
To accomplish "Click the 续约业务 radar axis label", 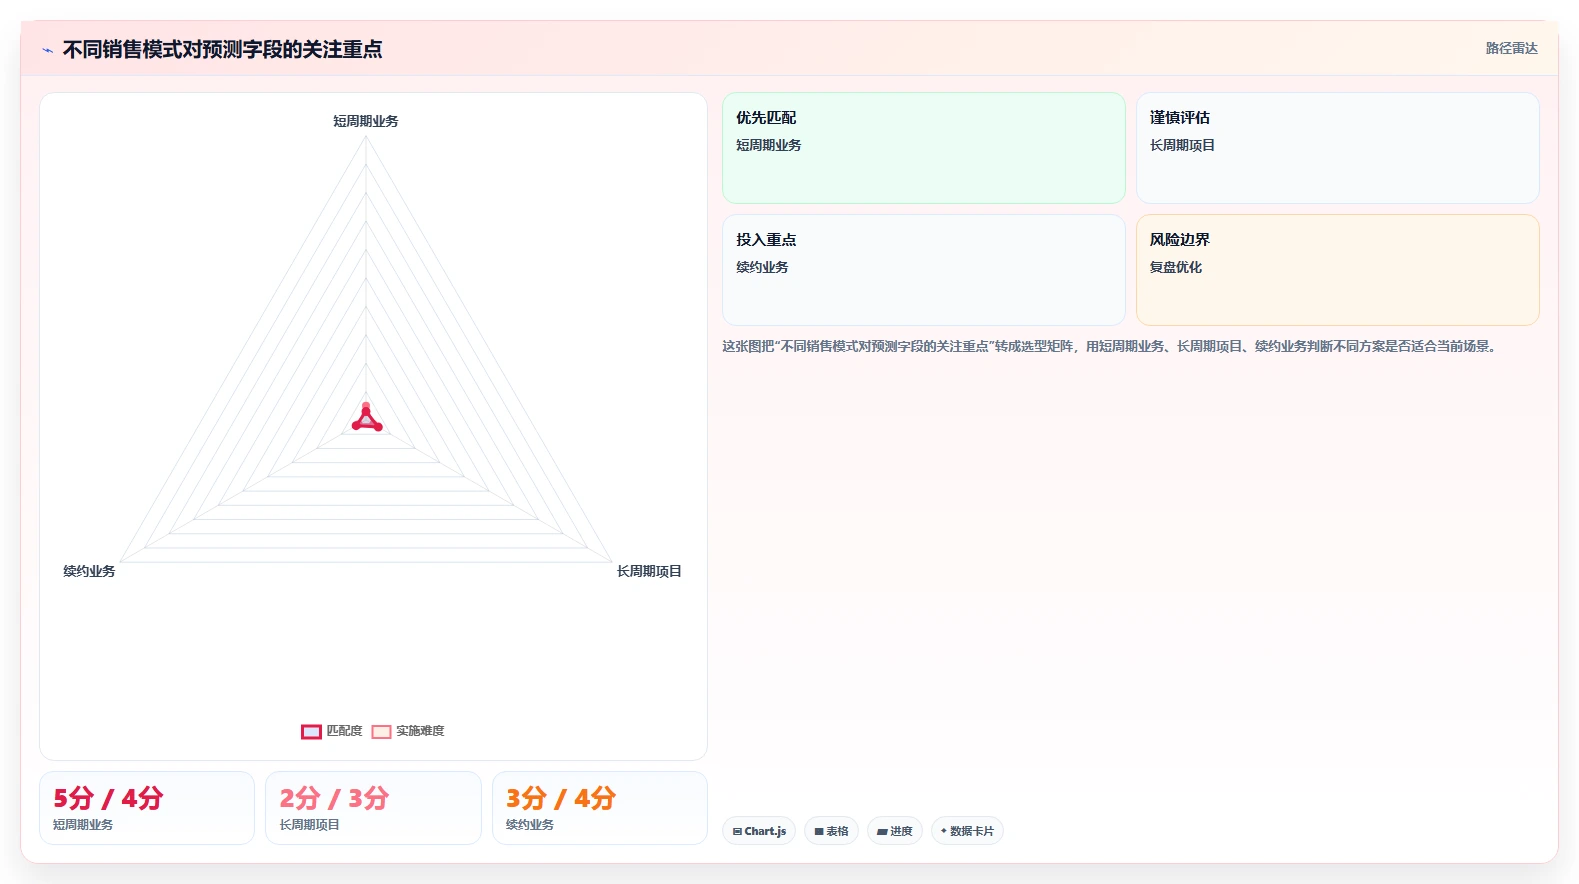I will (89, 571).
